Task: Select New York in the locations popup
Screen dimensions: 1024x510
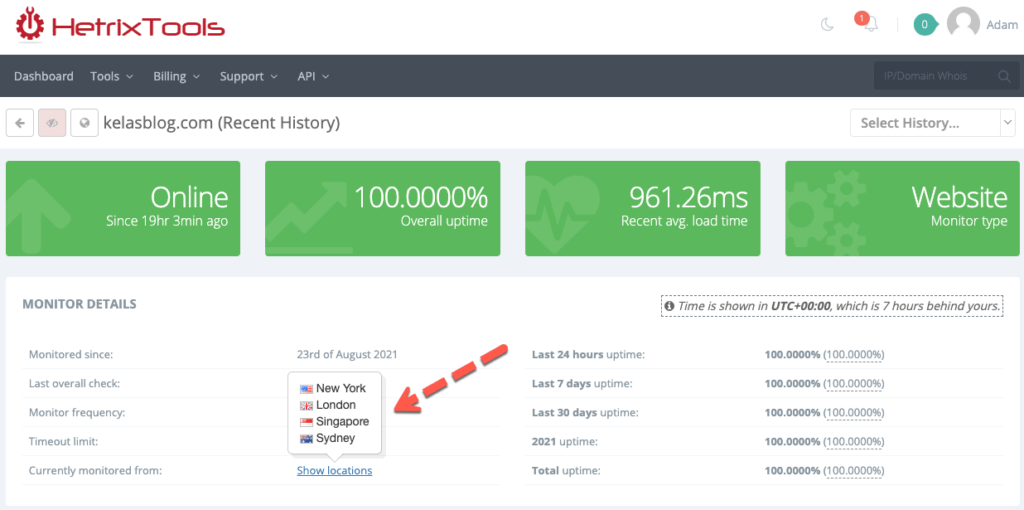Action: [x=341, y=389]
